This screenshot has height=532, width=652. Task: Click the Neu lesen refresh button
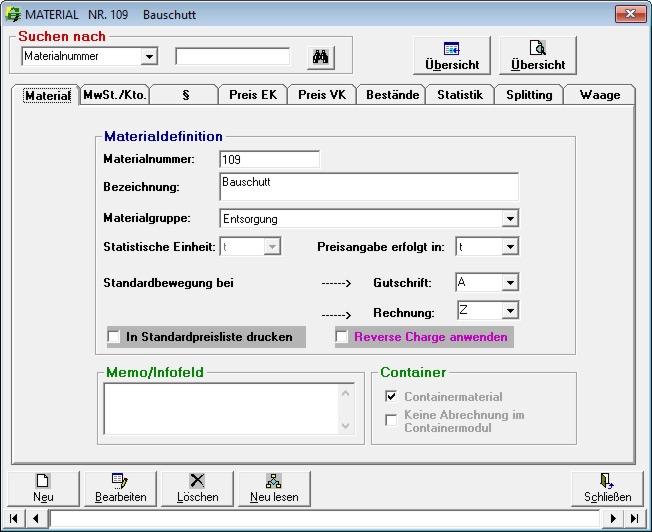[274, 488]
